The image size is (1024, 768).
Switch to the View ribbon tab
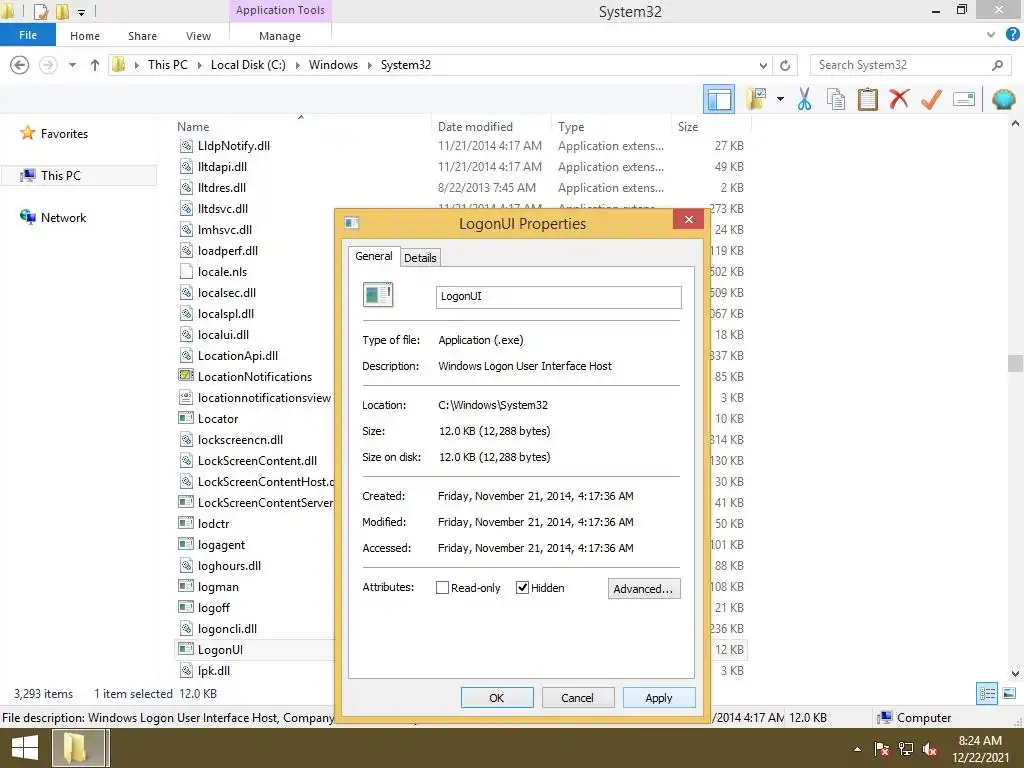pyautogui.click(x=199, y=36)
